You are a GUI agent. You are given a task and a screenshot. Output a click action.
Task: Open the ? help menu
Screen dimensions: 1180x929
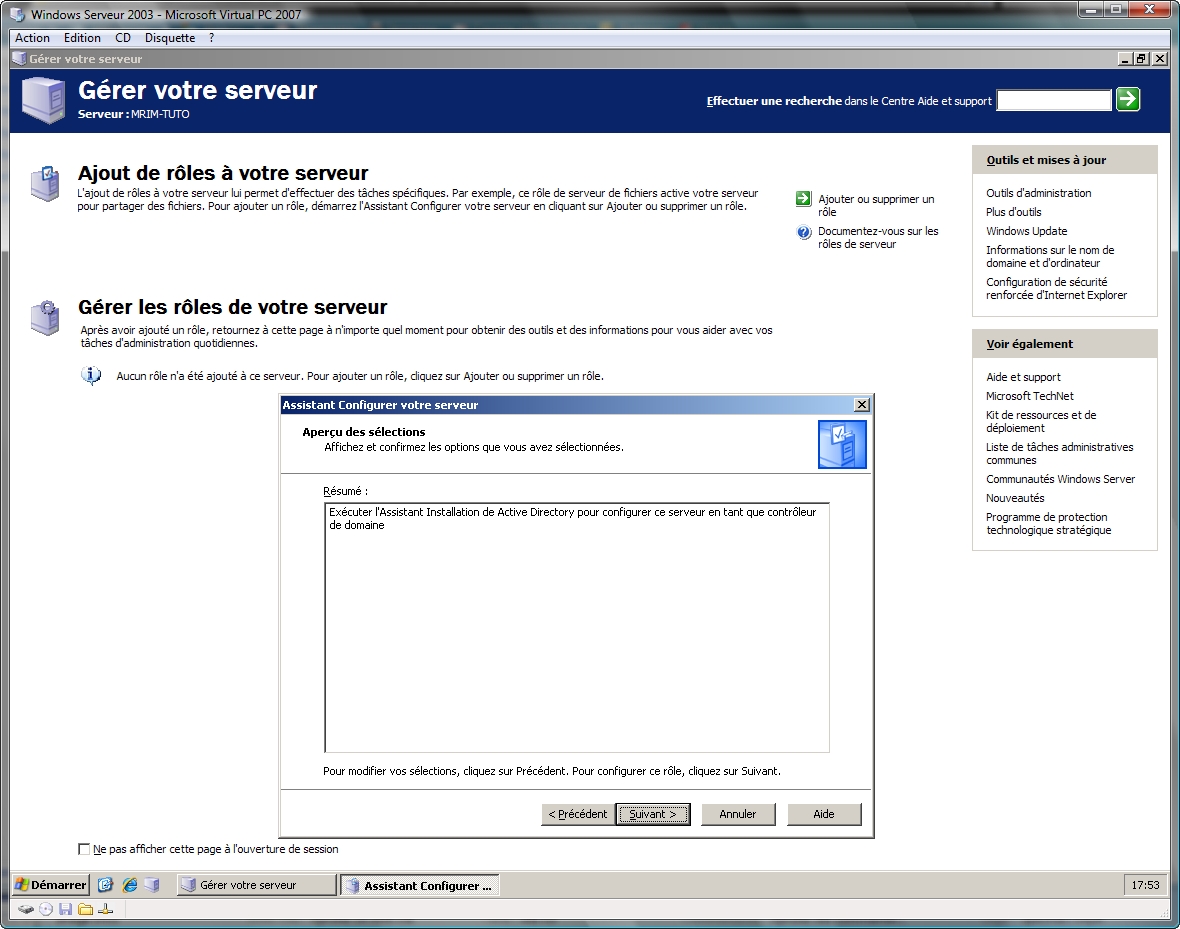(211, 38)
